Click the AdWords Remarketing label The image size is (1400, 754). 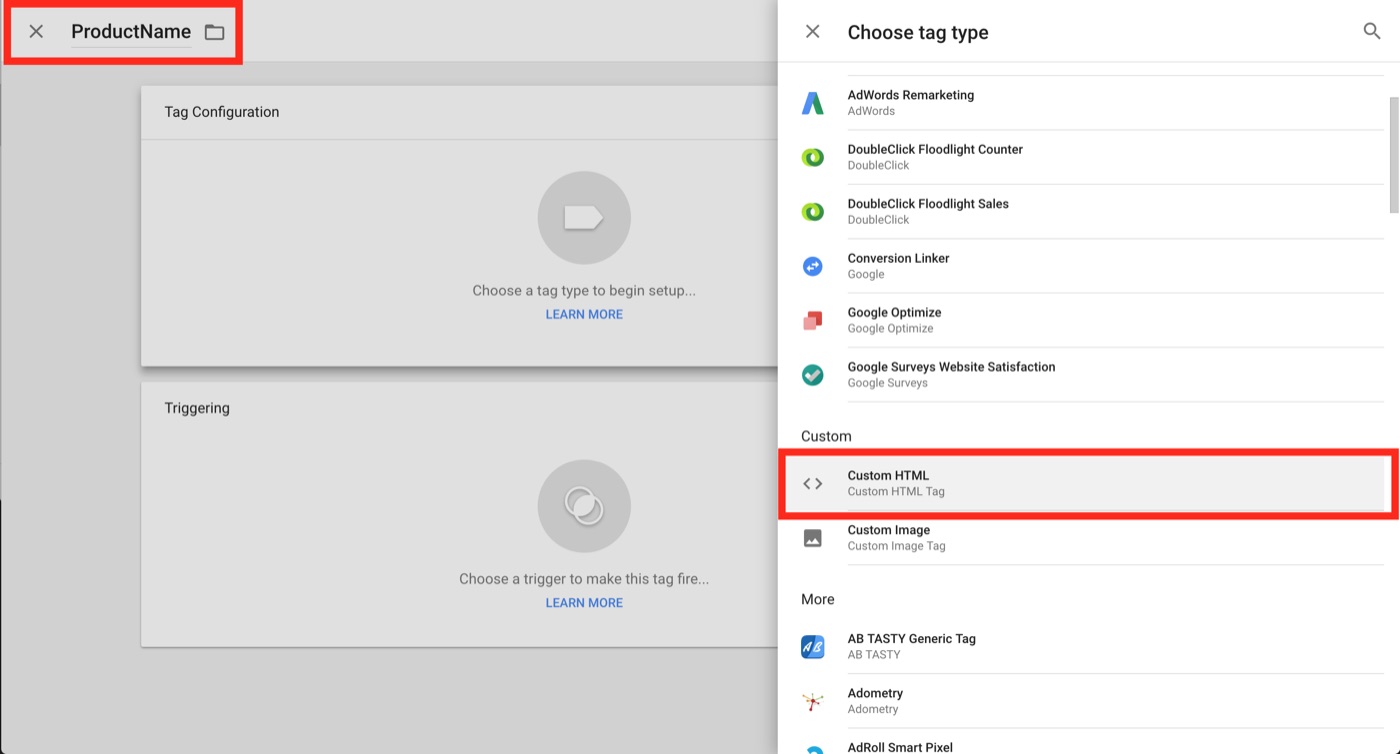click(x=910, y=95)
